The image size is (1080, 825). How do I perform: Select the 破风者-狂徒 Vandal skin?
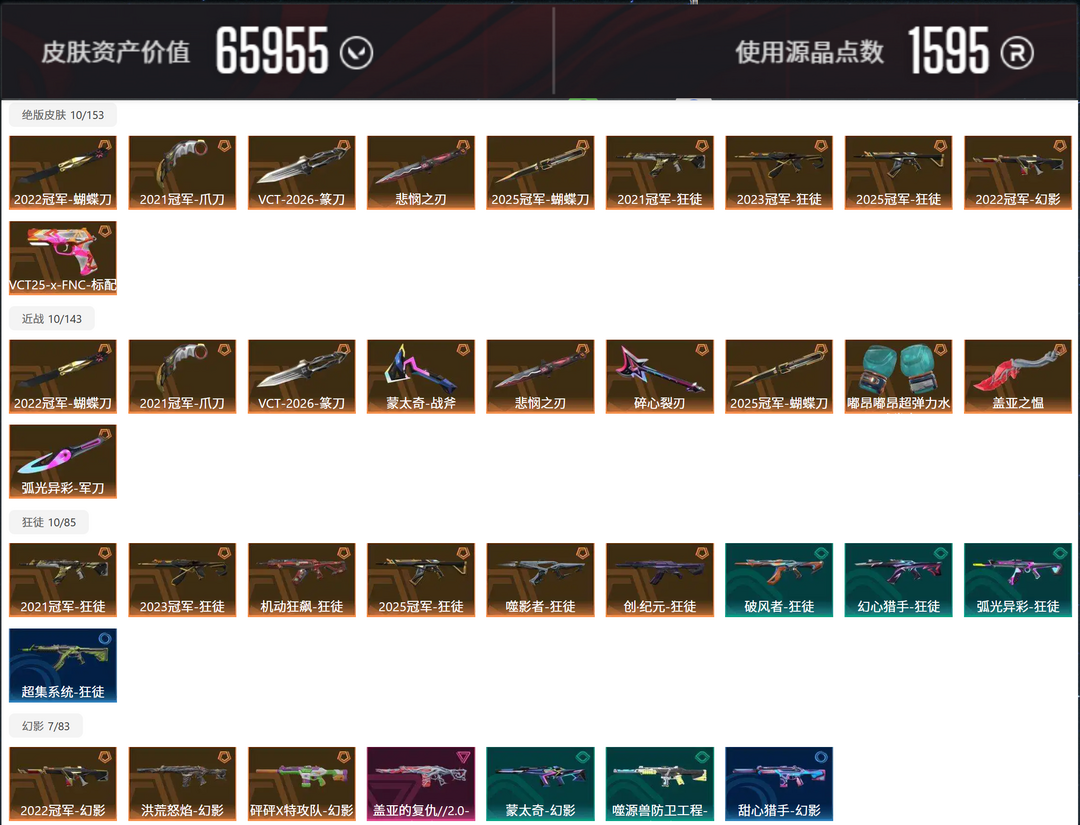[x=779, y=580]
